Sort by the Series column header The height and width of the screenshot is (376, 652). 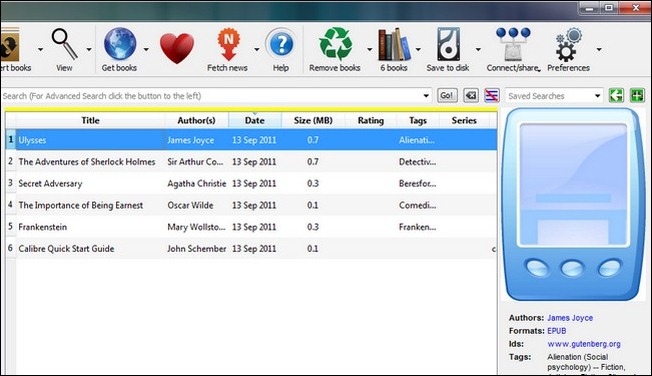point(464,120)
